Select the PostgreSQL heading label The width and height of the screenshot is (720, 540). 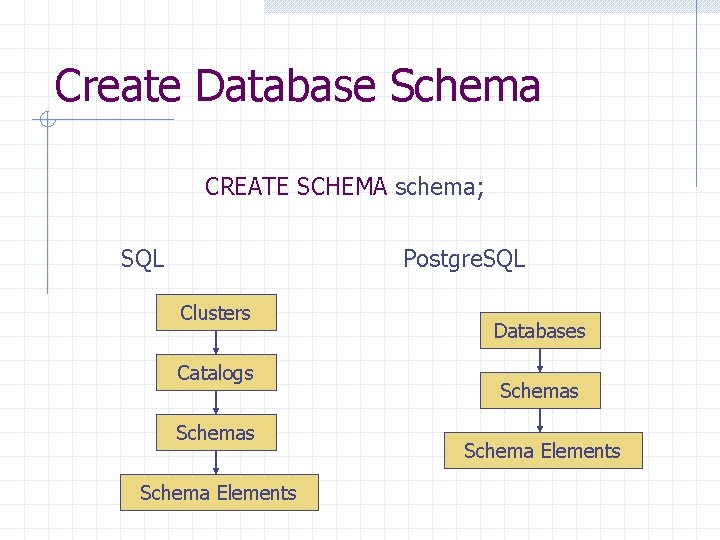click(464, 259)
